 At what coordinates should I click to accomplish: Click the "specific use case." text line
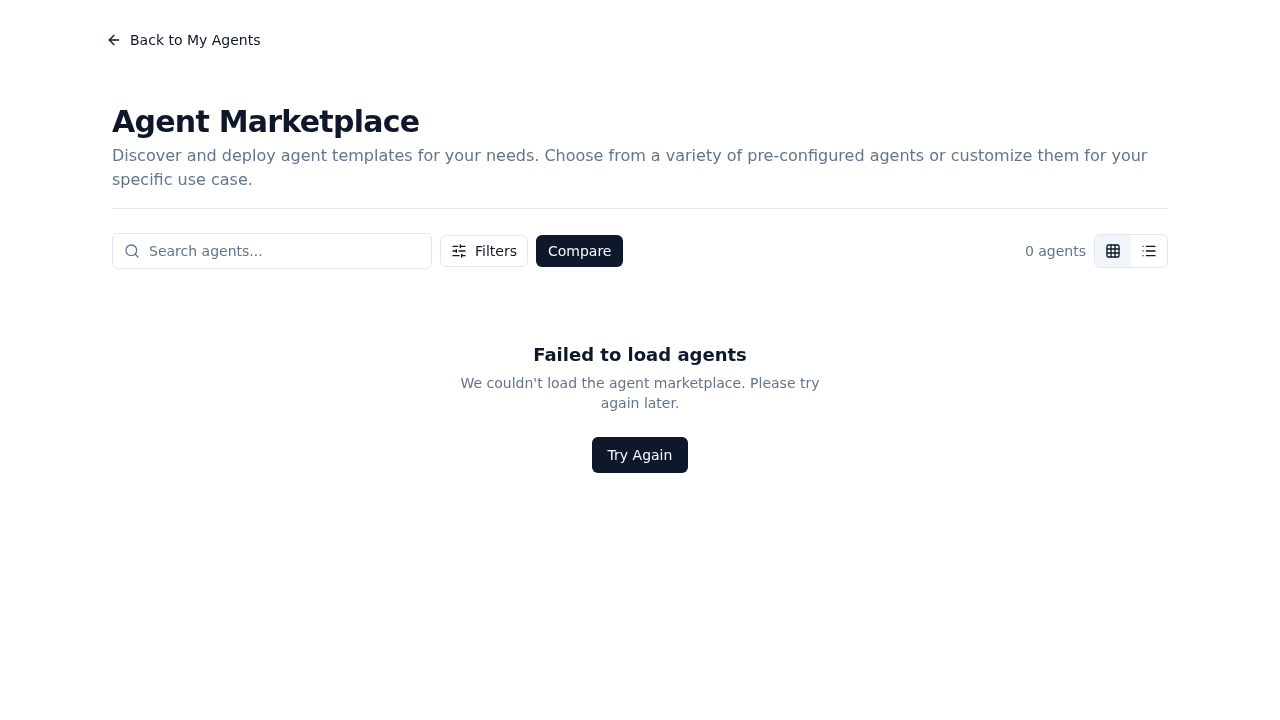[182, 180]
